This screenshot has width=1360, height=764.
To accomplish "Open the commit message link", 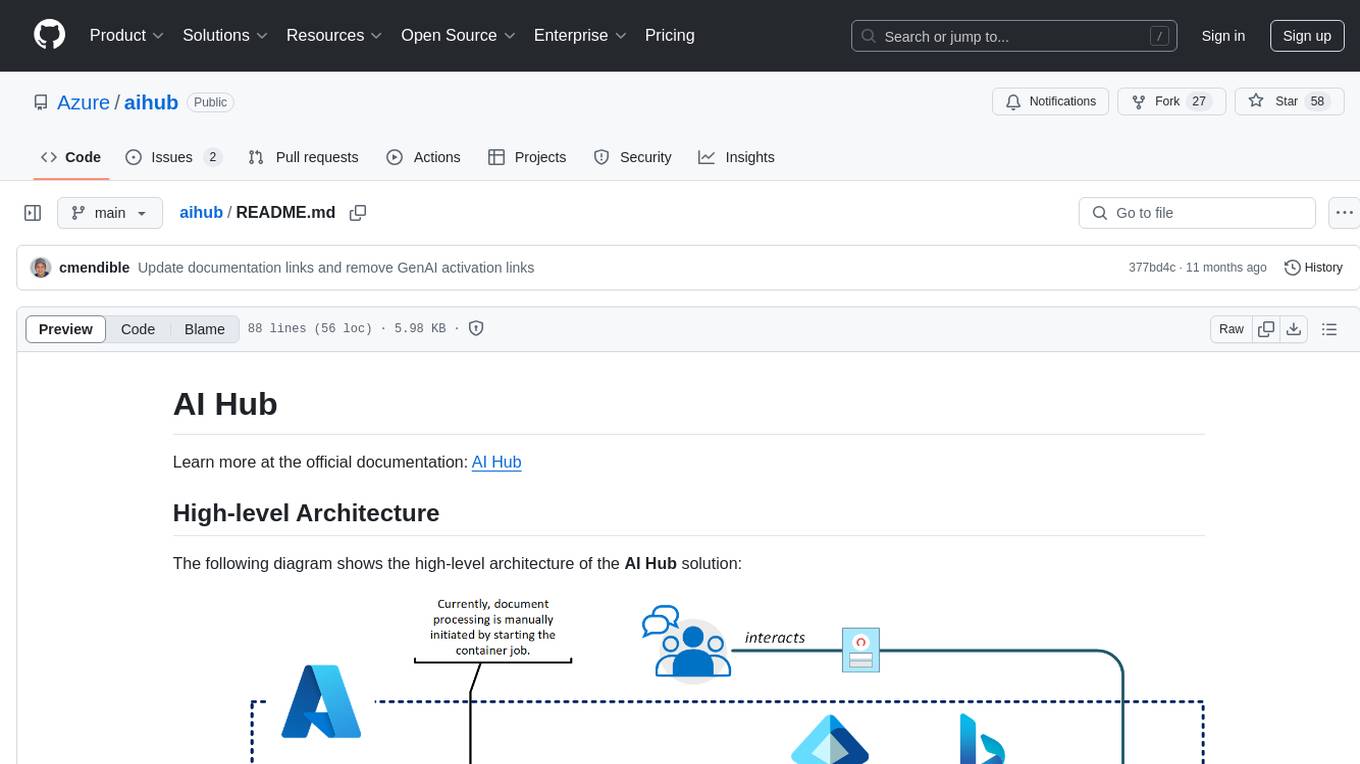I will click(x=336, y=268).
